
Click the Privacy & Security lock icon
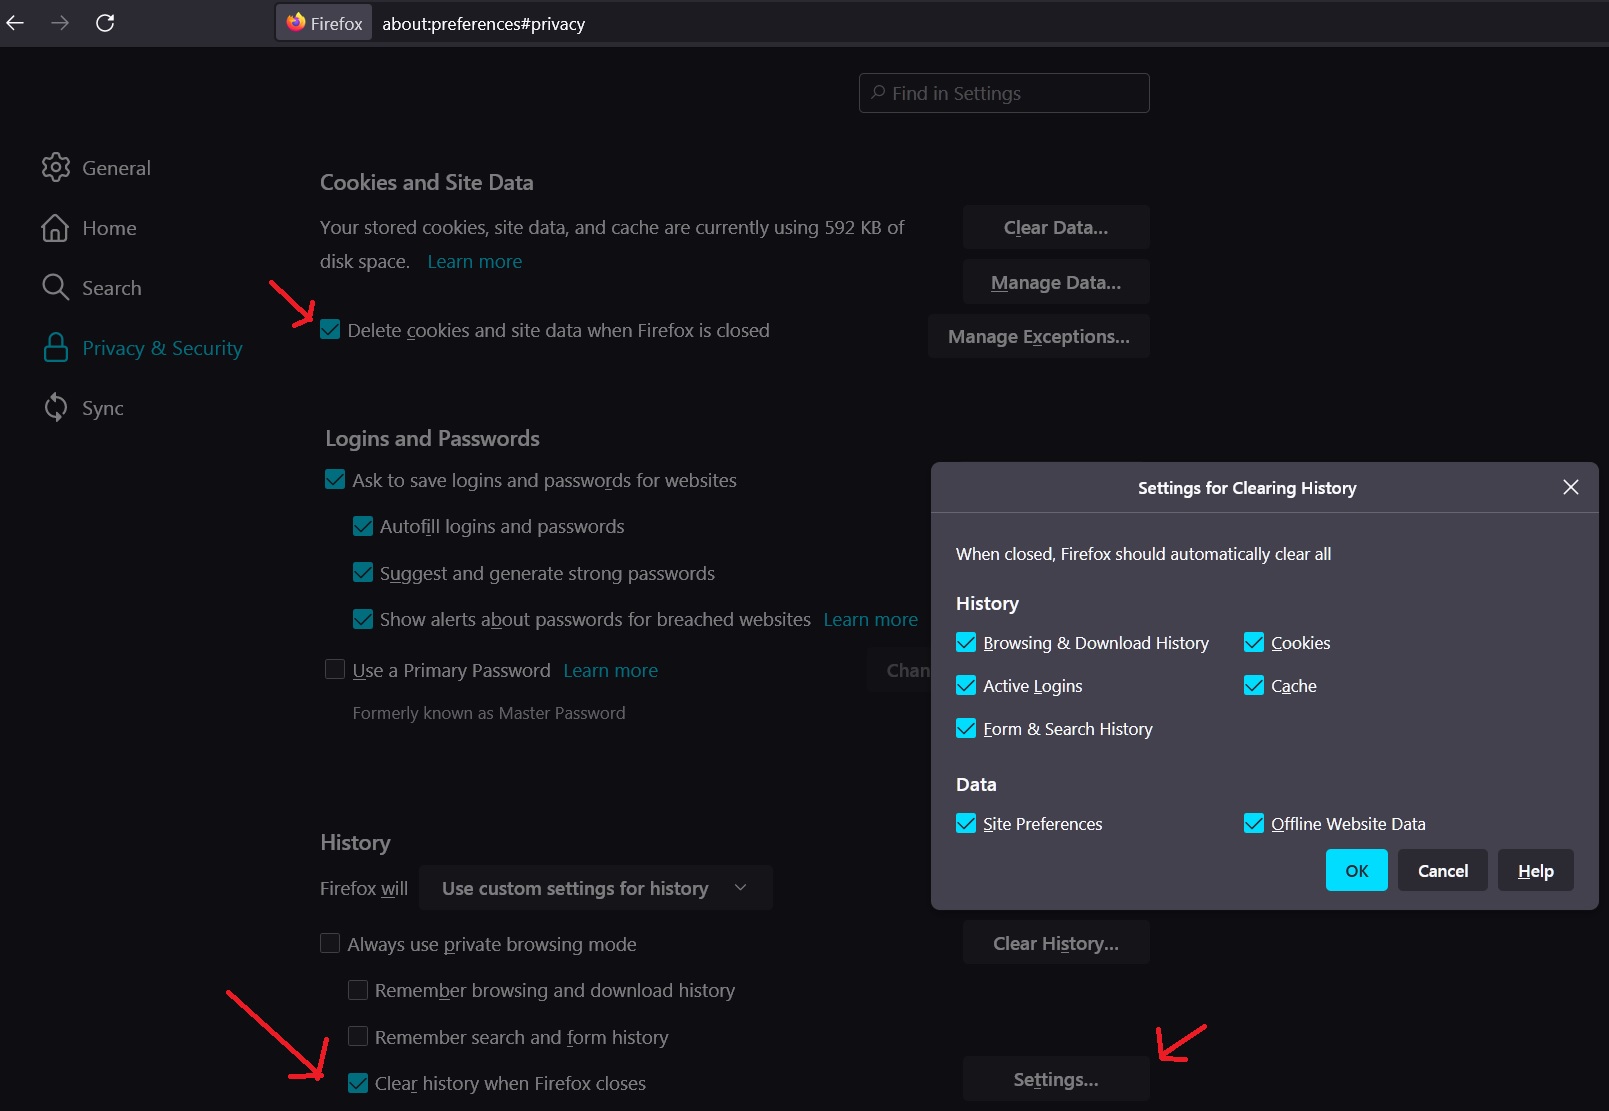point(56,347)
